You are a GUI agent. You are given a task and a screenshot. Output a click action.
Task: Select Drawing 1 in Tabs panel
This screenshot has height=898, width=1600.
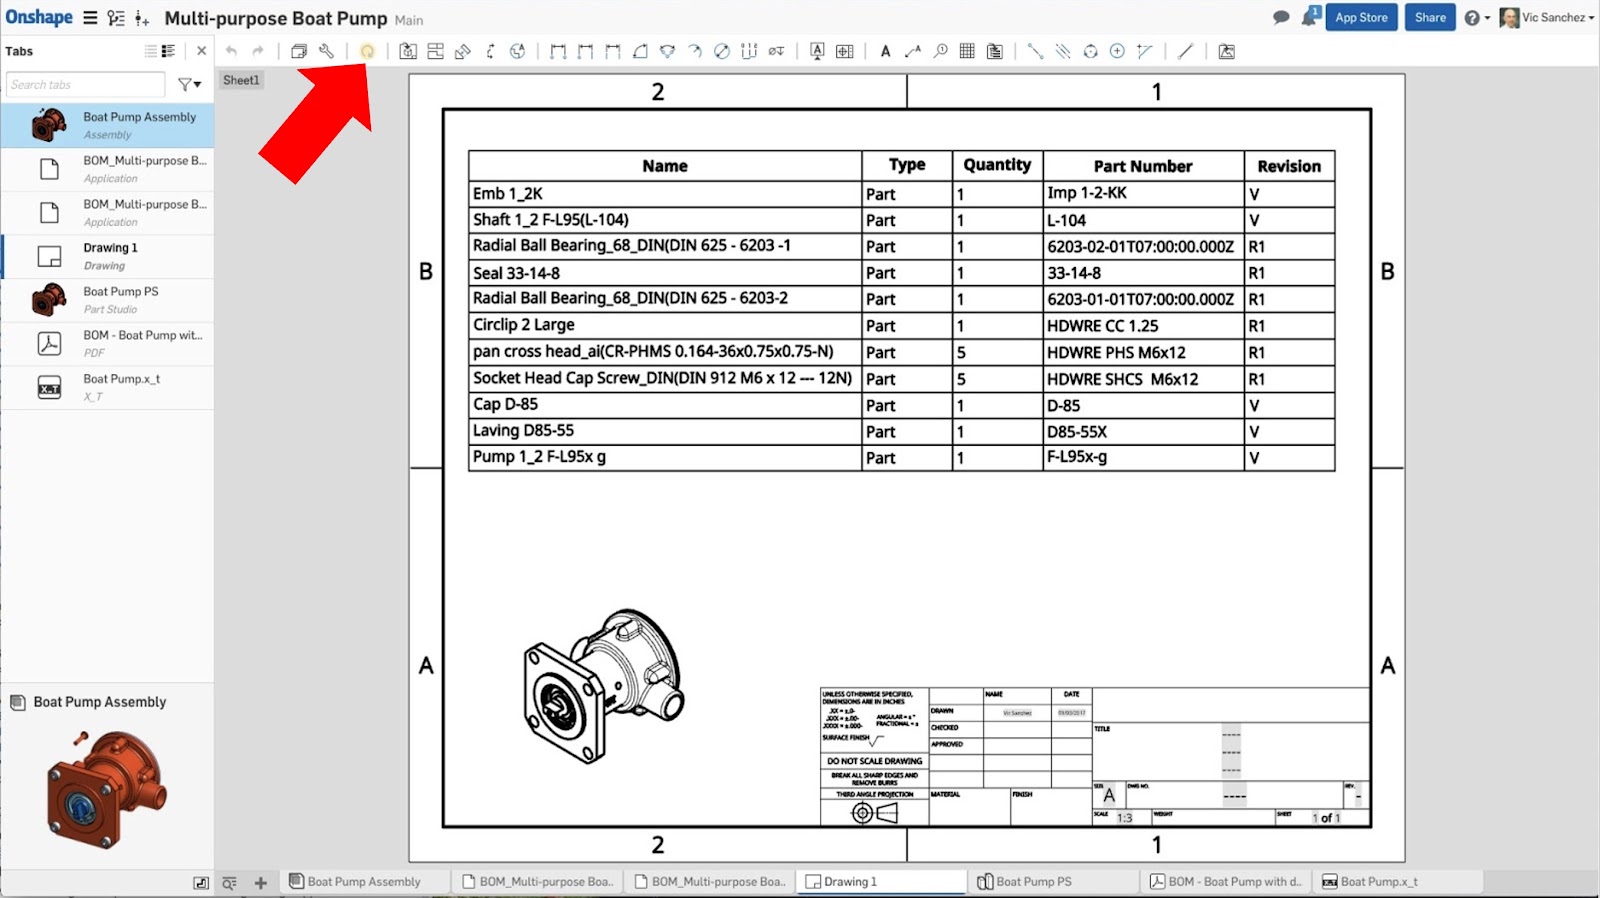coord(107,256)
